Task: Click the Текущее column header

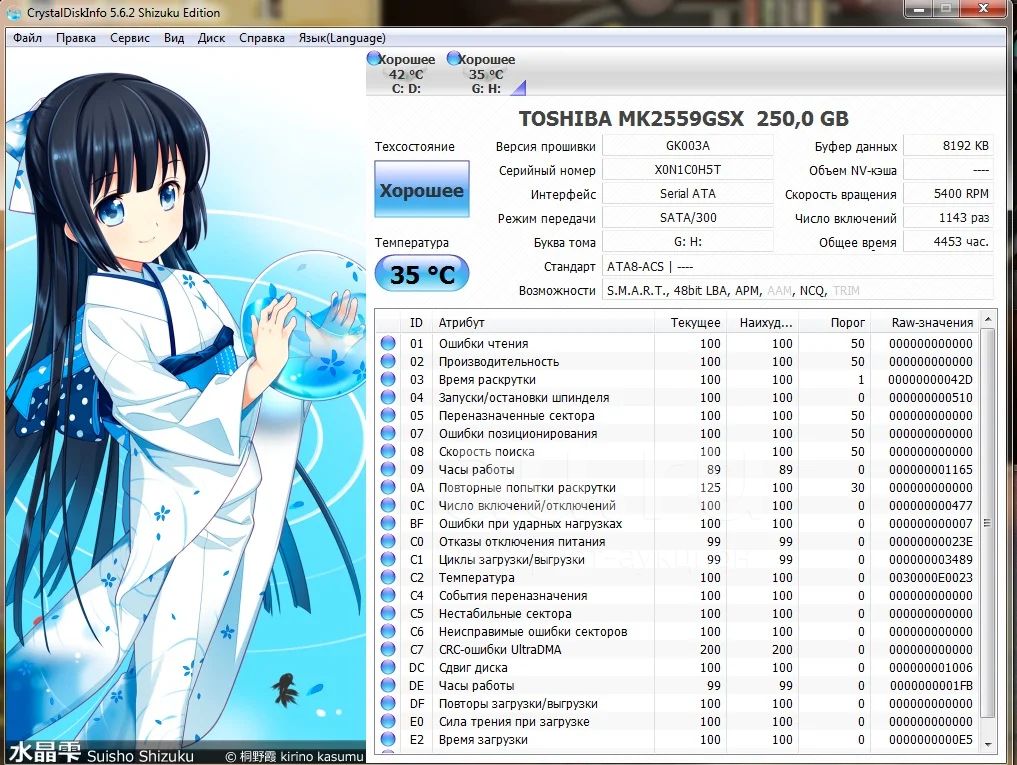Action: click(690, 322)
